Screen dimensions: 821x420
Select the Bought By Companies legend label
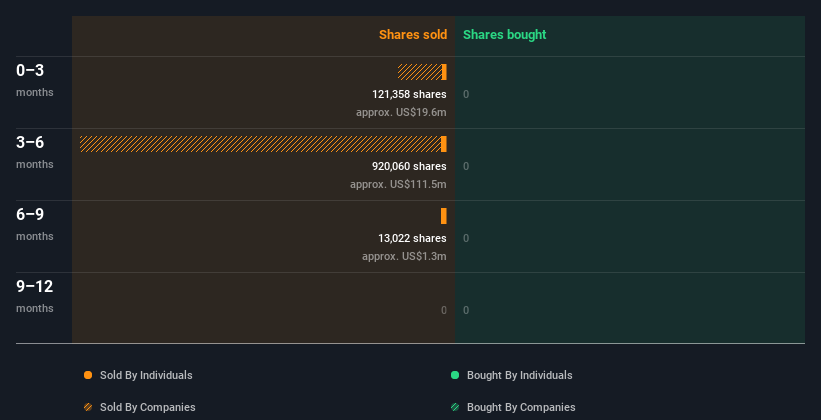[521, 407]
